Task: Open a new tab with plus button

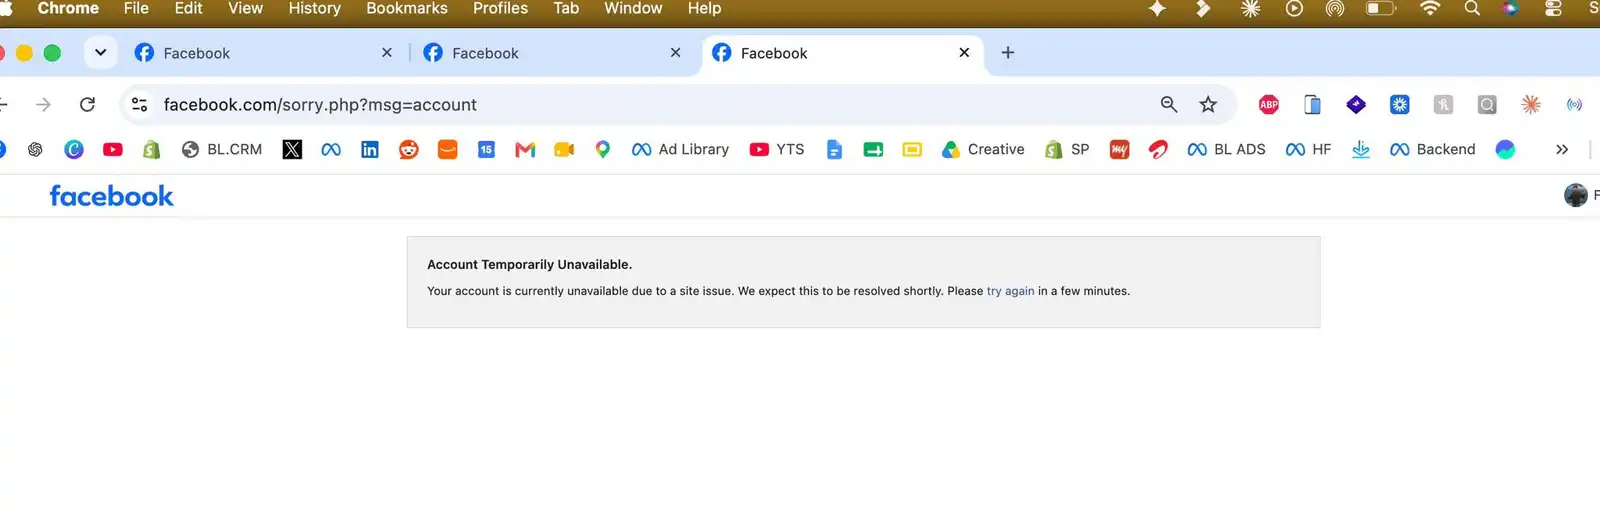Action: pyautogui.click(x=1008, y=52)
